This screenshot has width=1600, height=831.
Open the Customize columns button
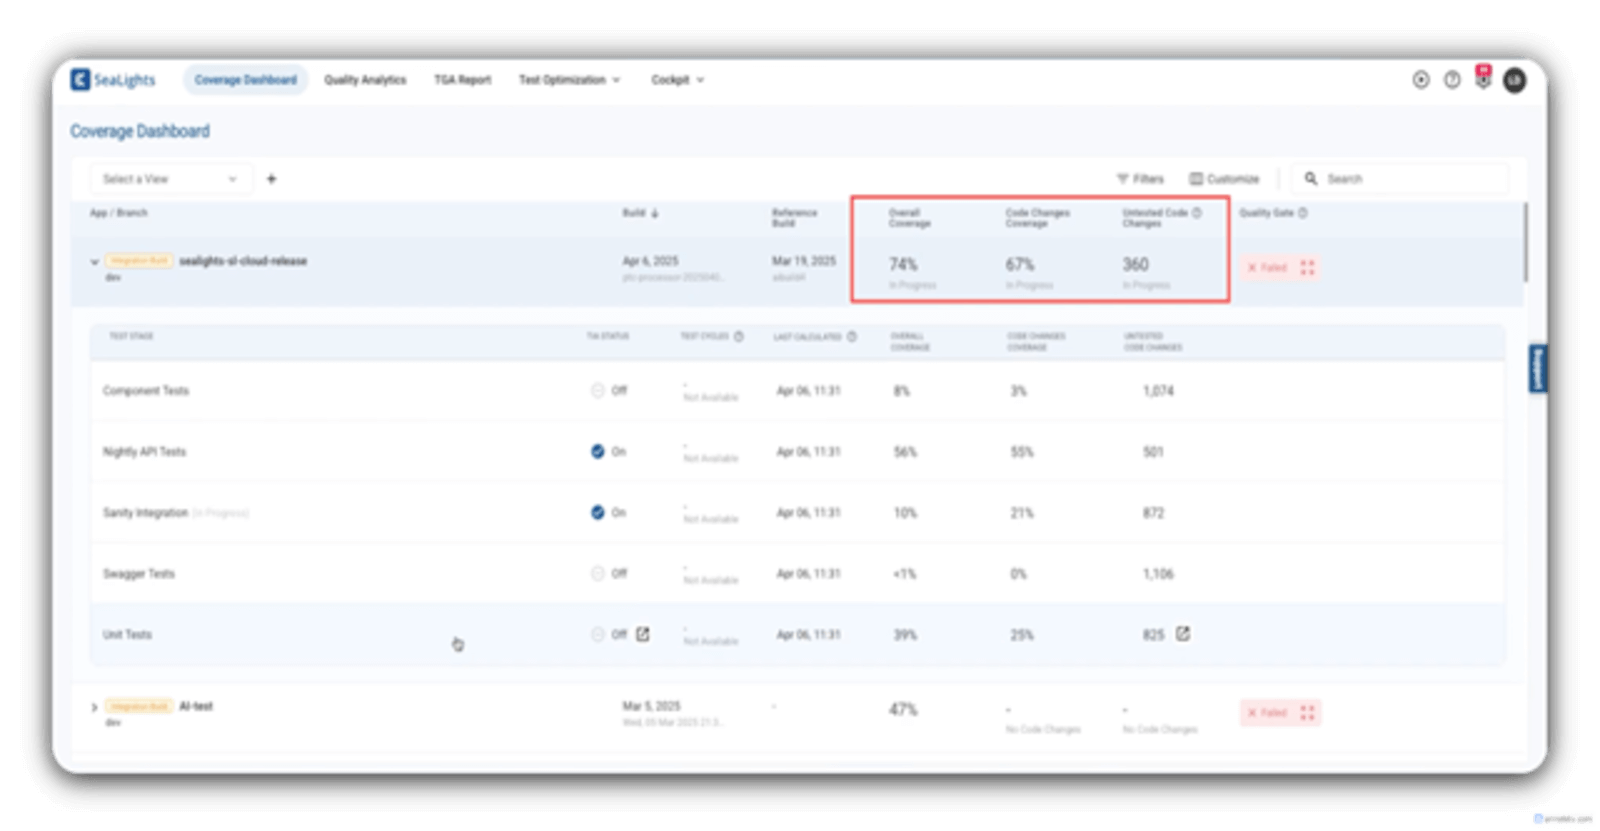(1224, 179)
